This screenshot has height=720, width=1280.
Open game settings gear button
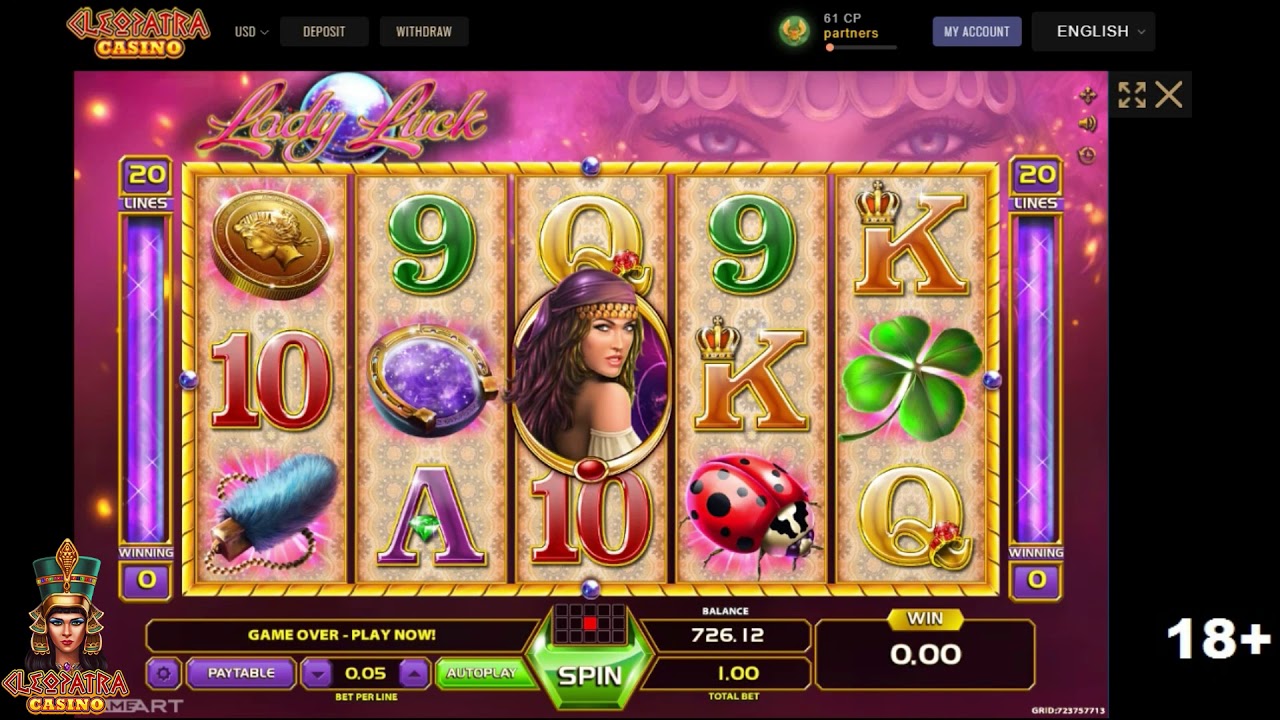tap(163, 674)
